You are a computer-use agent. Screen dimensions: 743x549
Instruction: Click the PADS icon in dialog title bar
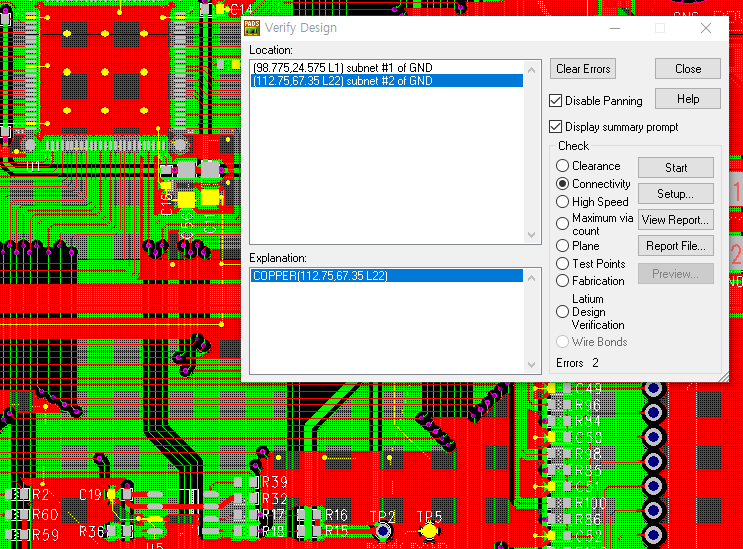point(253,29)
